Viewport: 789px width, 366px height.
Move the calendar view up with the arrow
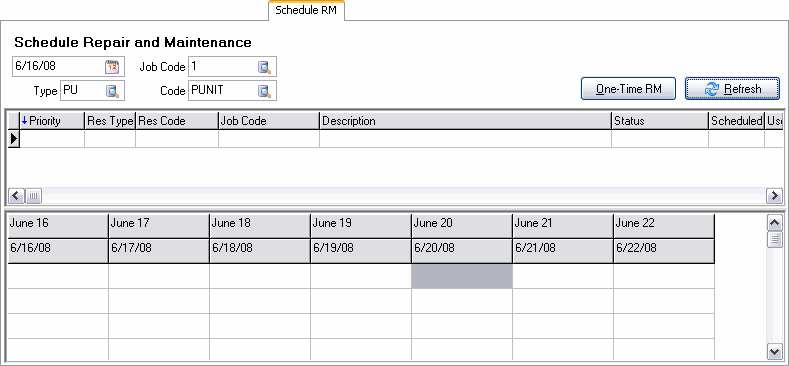pyautogui.click(x=774, y=222)
